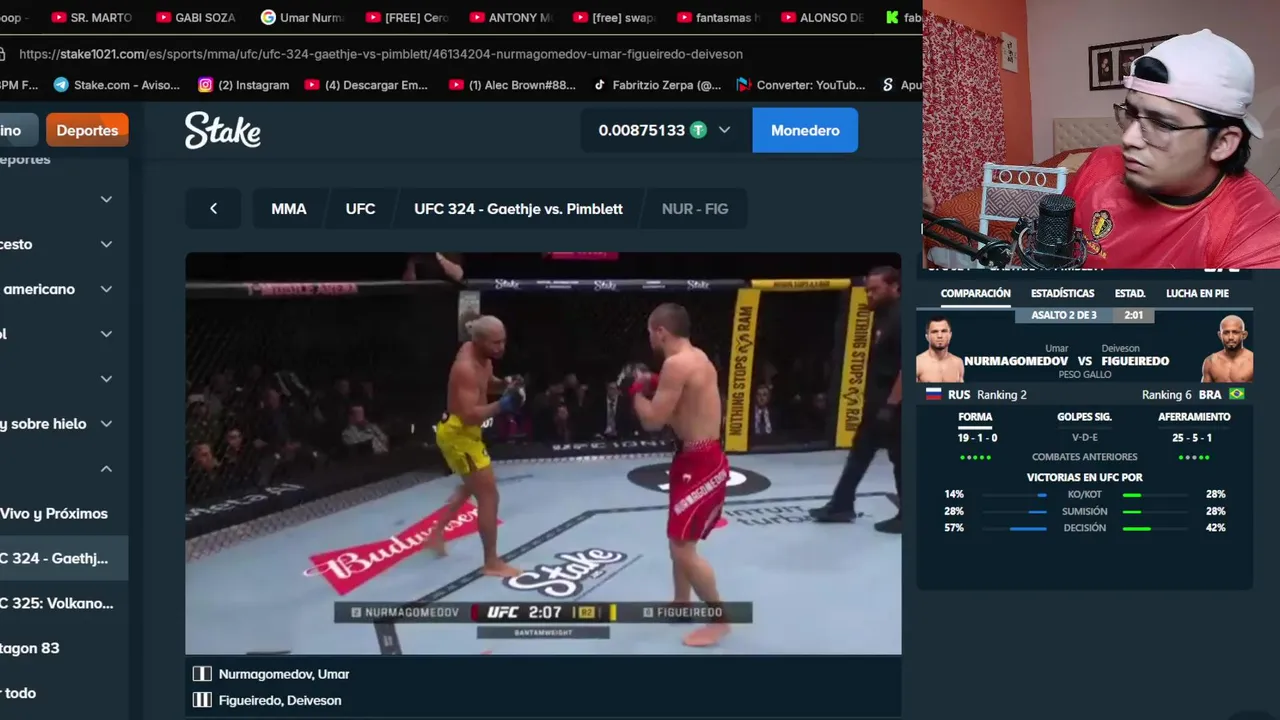Open the Descargar Em... YouTube bookmark

coord(366,85)
